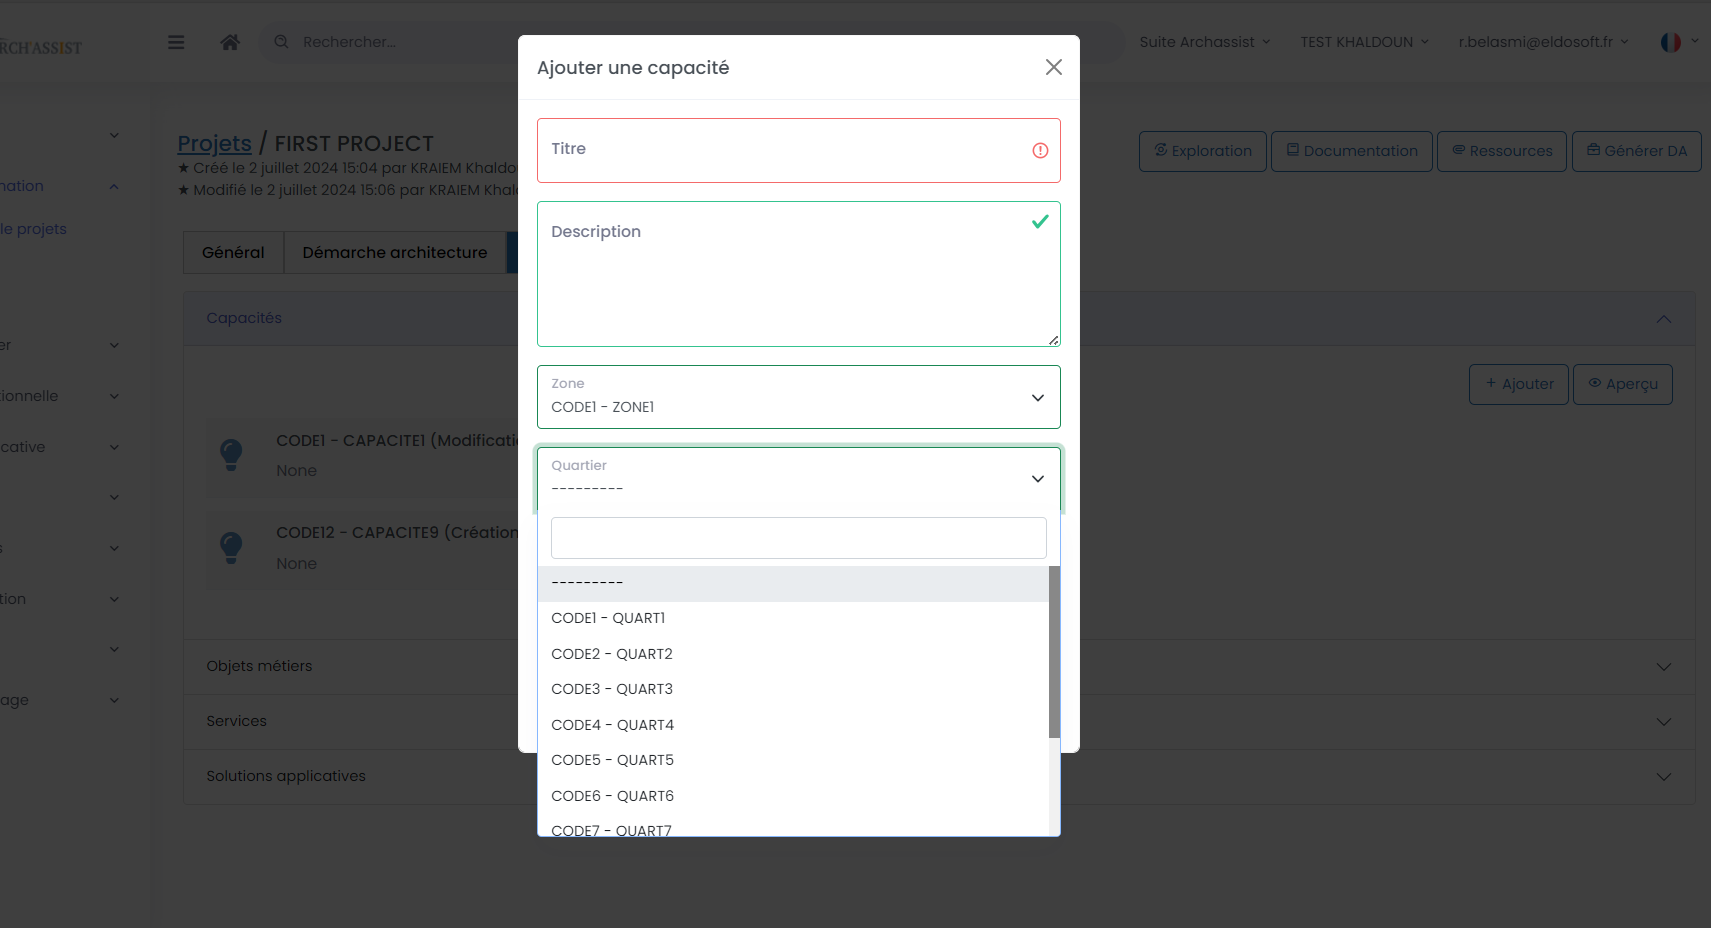Click the Aperçu button
Screen dimensions: 1711x928
[x=1622, y=384]
